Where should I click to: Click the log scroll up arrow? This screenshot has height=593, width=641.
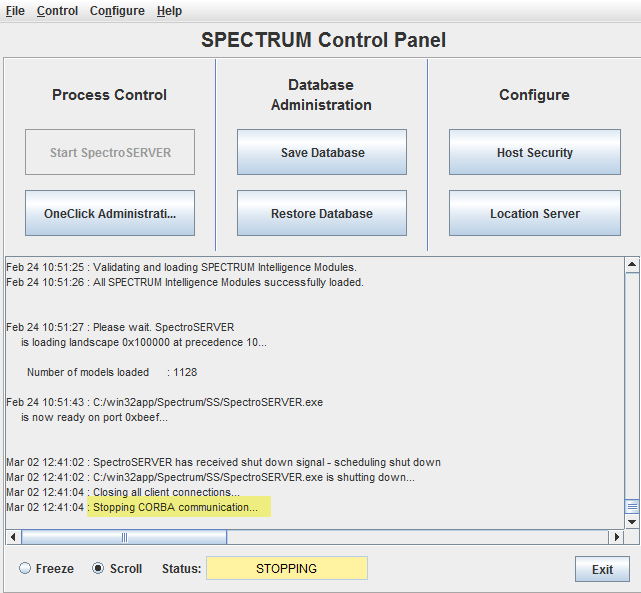(632, 265)
